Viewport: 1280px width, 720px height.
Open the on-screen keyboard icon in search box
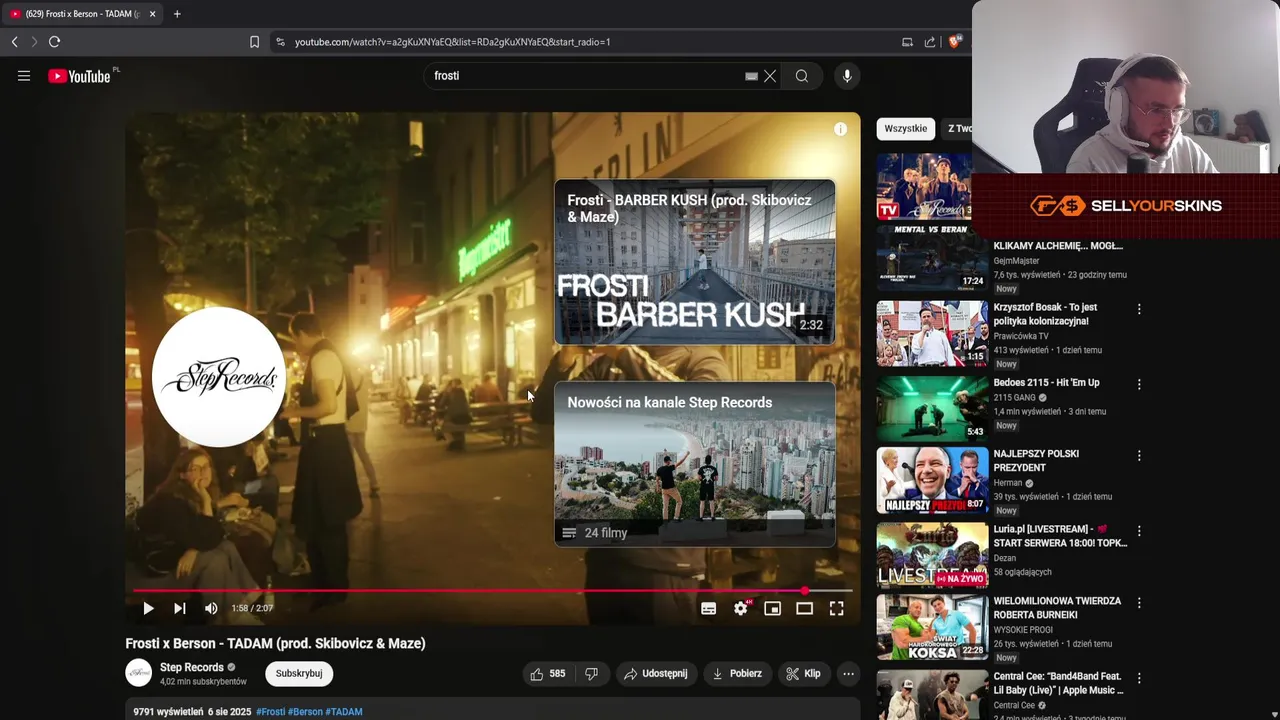point(751,76)
